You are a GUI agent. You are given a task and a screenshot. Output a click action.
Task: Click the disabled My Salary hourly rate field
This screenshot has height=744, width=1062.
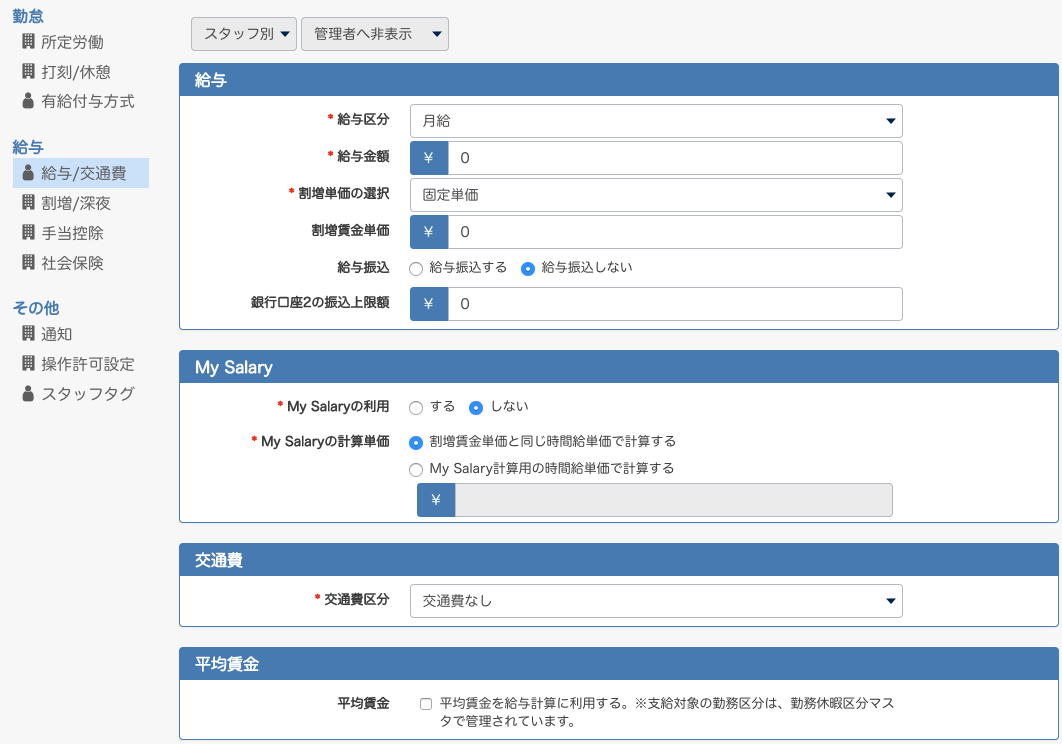click(x=673, y=500)
